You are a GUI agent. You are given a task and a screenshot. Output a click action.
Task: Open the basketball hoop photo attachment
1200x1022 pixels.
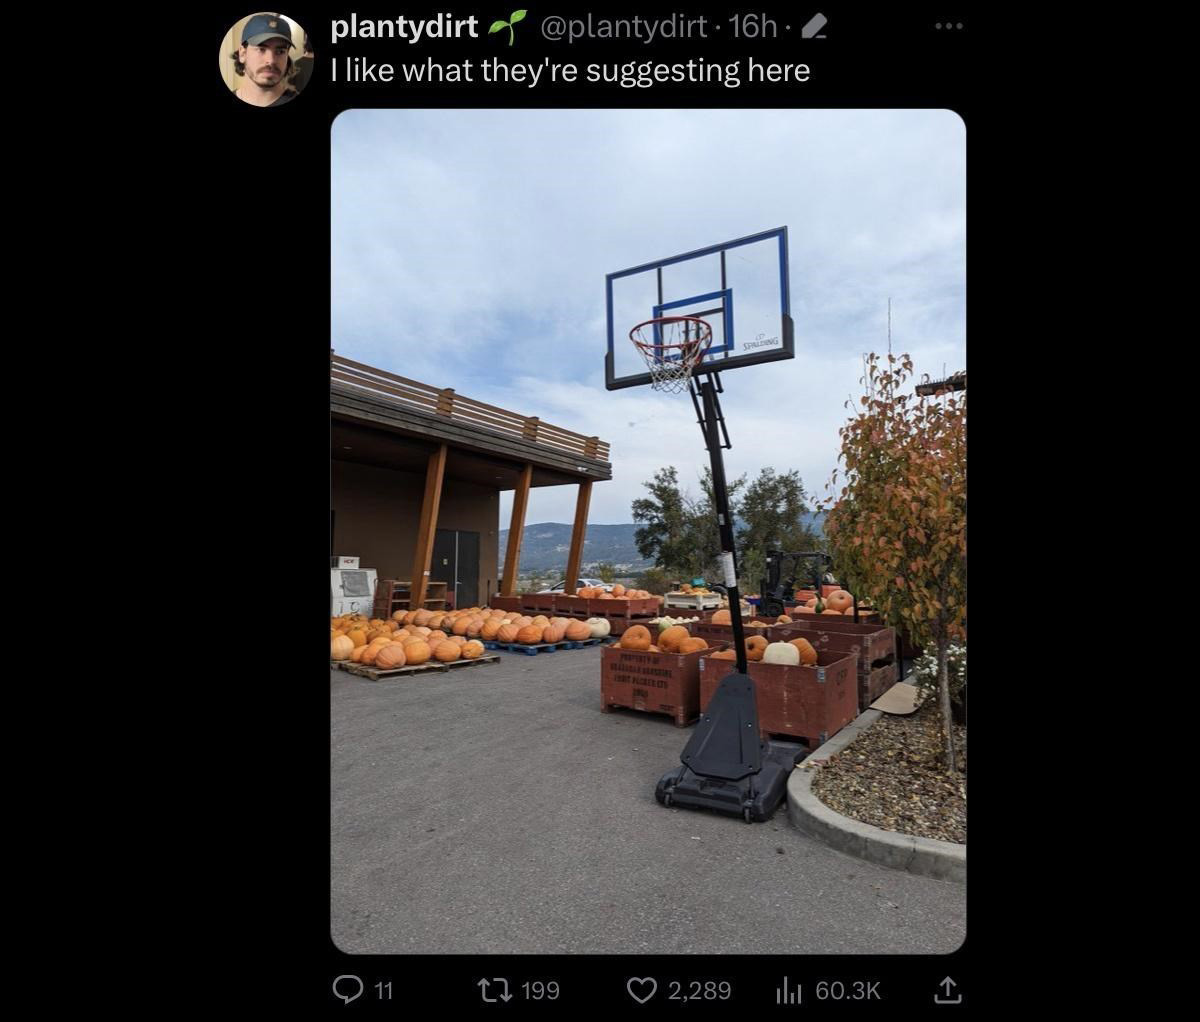[648, 531]
